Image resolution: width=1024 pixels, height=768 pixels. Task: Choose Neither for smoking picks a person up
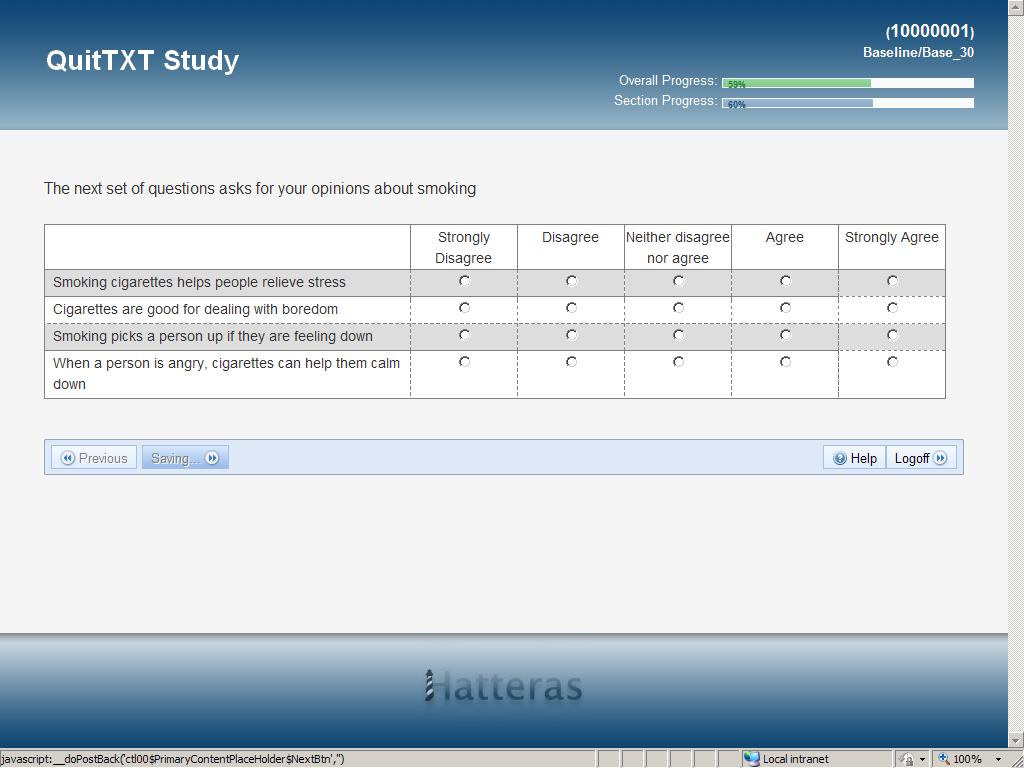point(678,335)
